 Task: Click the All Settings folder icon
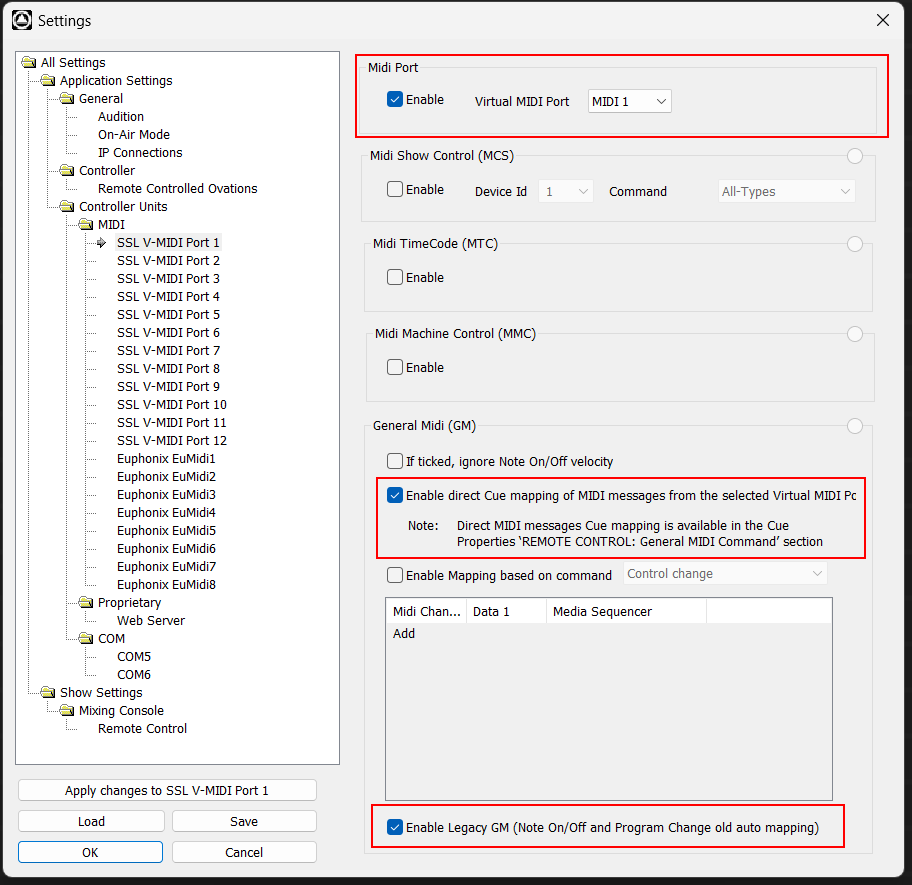click(x=28, y=62)
